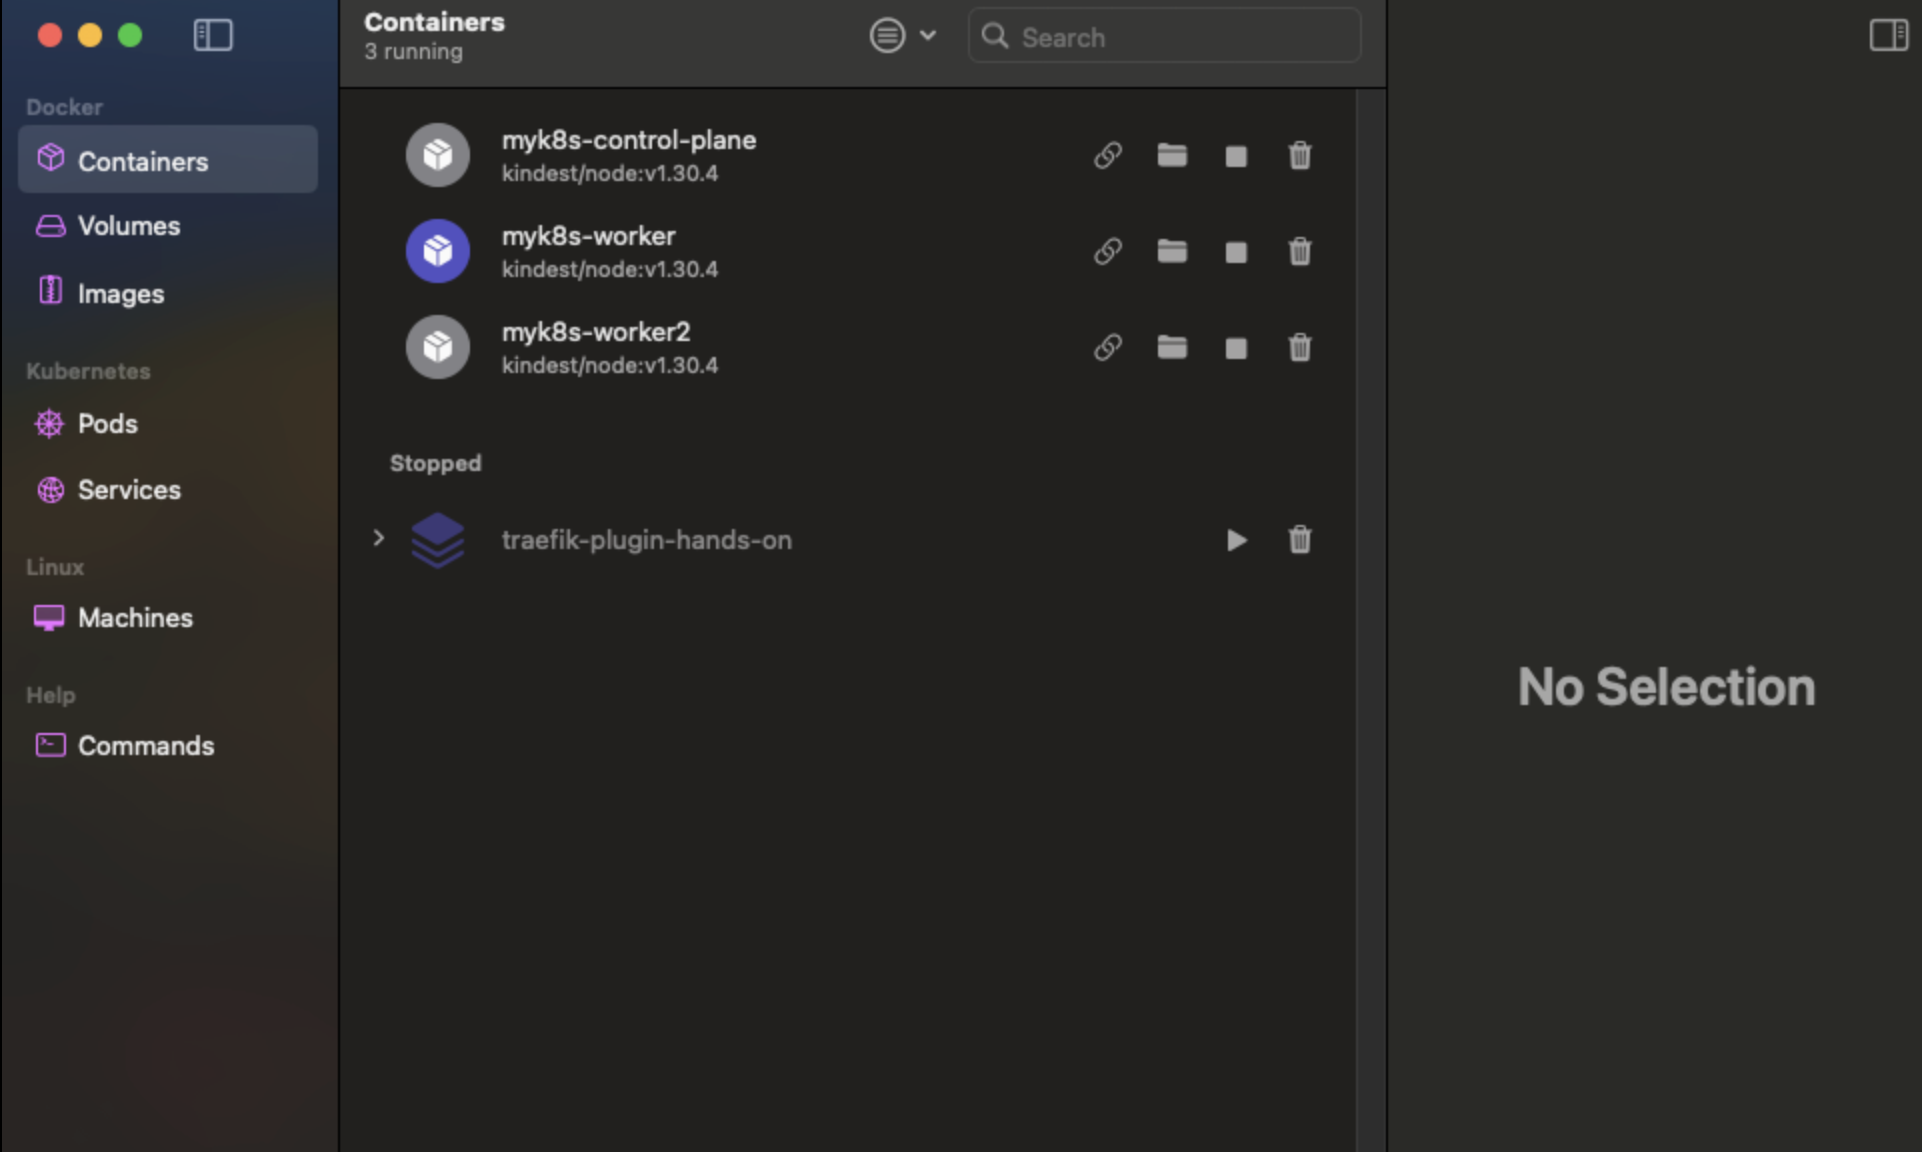Open the Commands help page
The height and width of the screenshot is (1152, 1922).
click(145, 746)
